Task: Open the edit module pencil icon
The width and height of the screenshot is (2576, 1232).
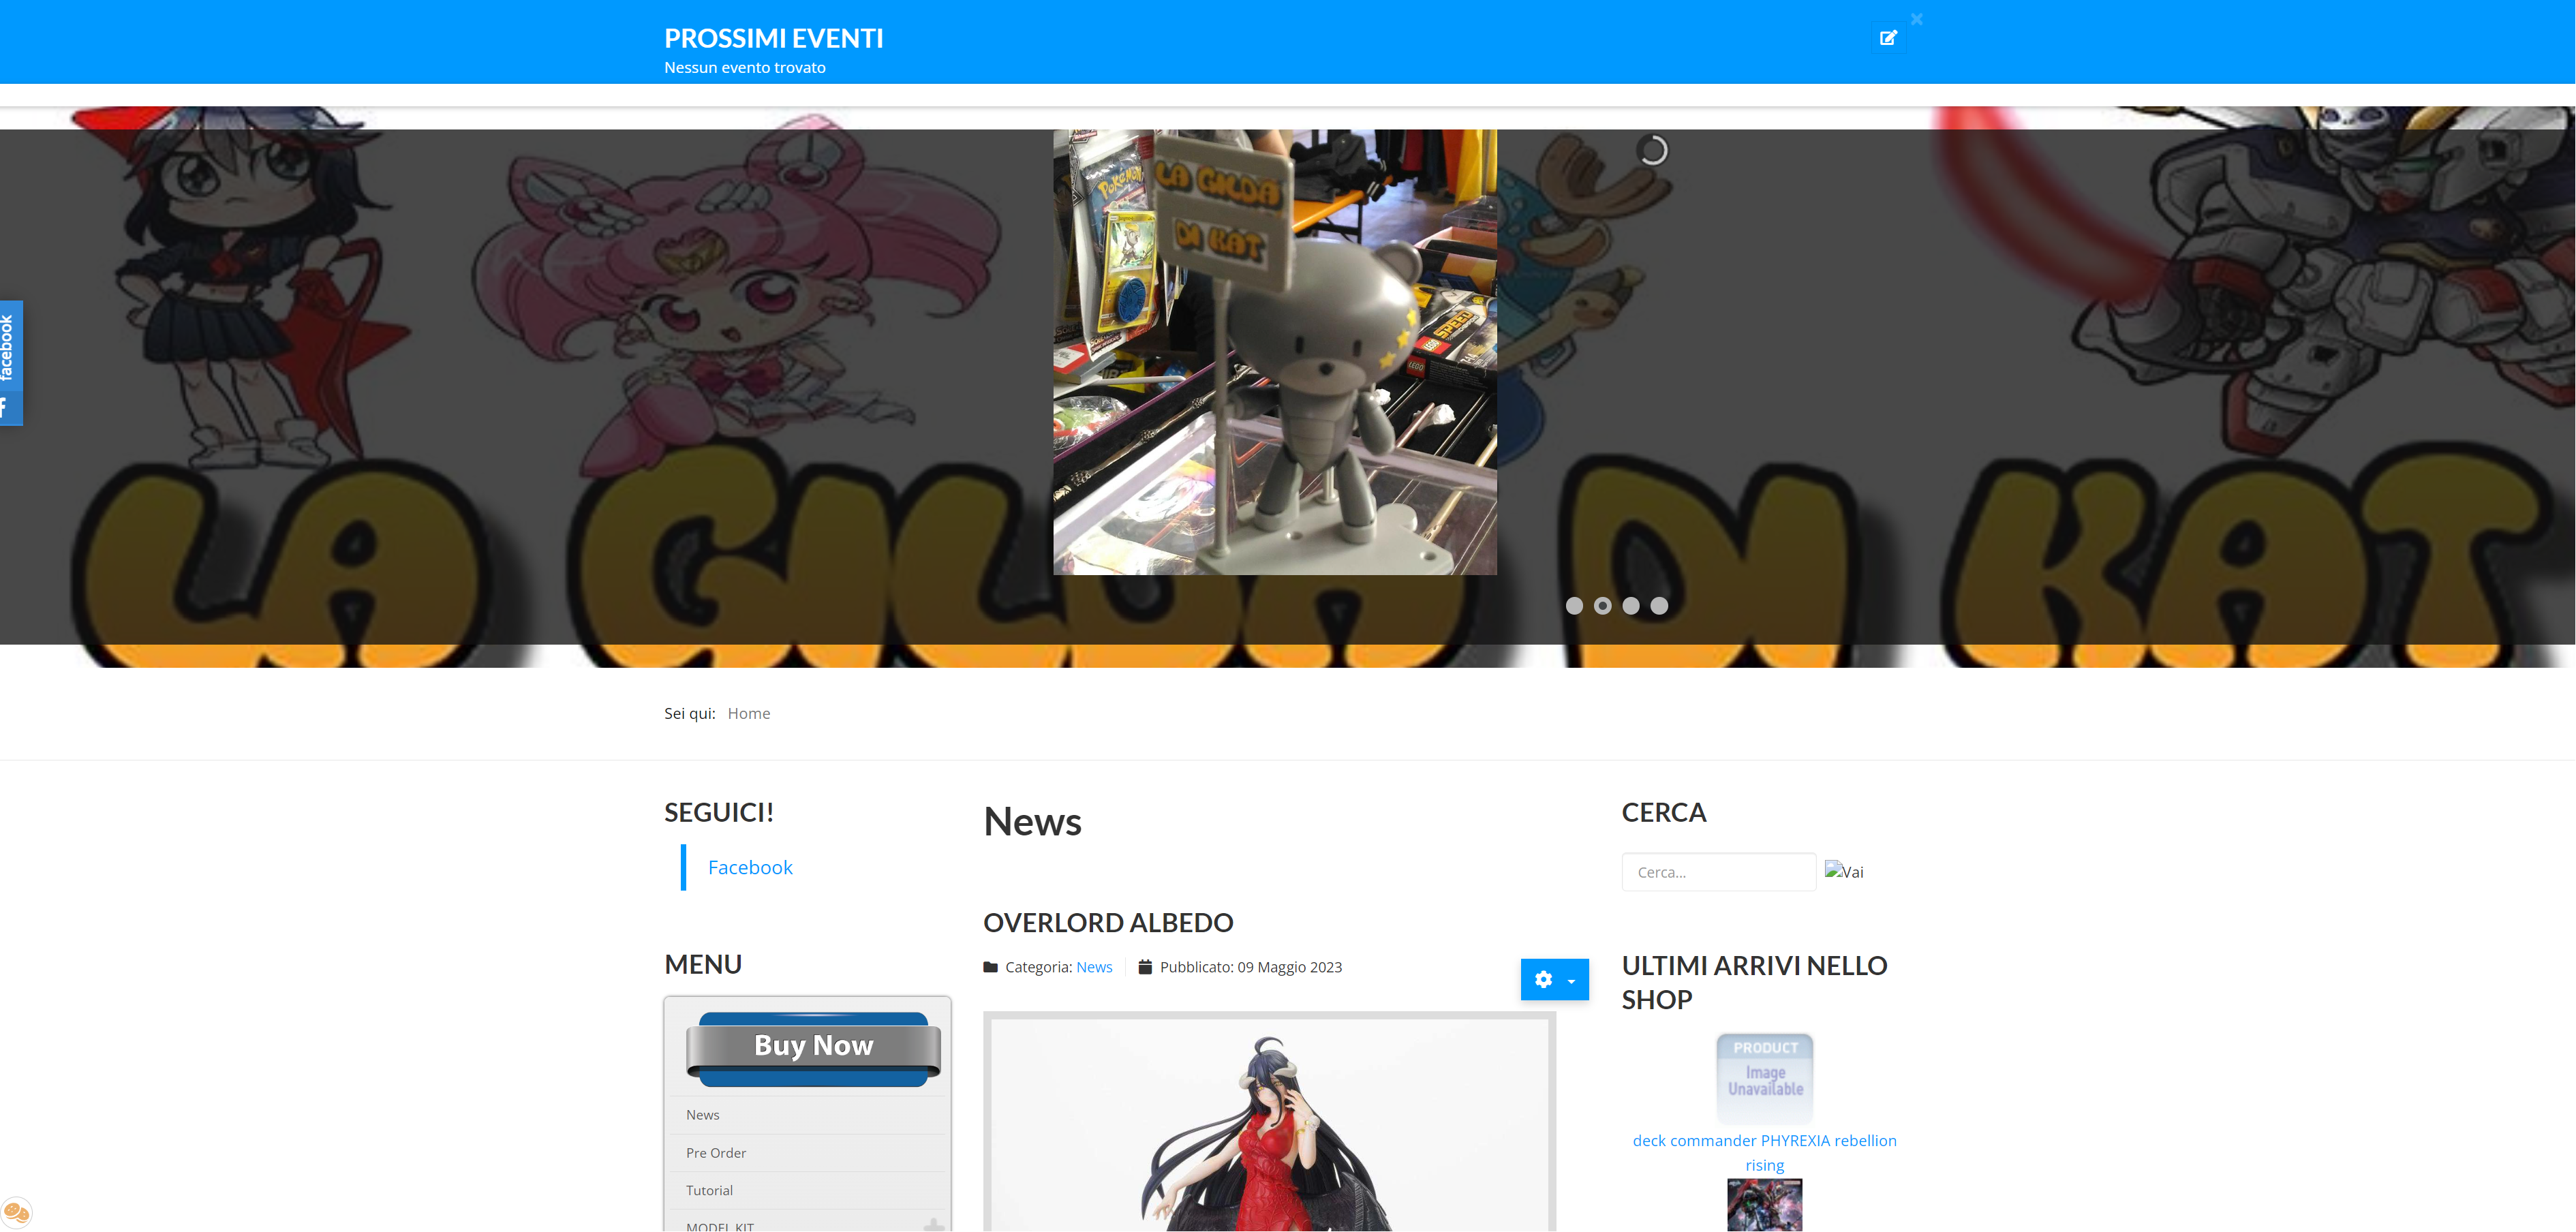Action: (x=1888, y=38)
